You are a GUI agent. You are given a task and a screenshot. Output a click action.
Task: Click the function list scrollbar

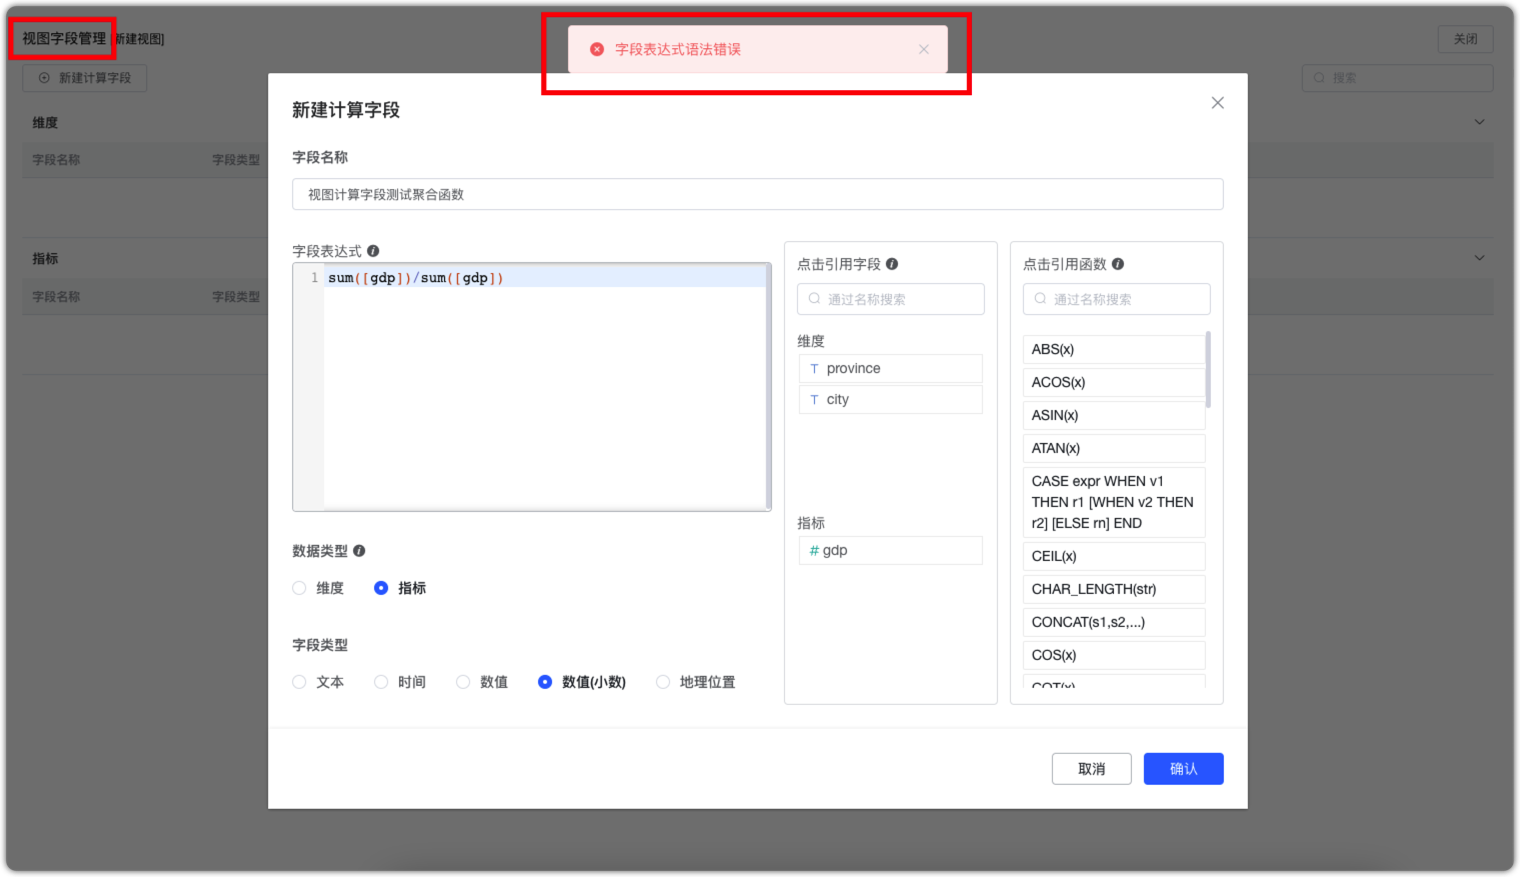pyautogui.click(x=1208, y=370)
